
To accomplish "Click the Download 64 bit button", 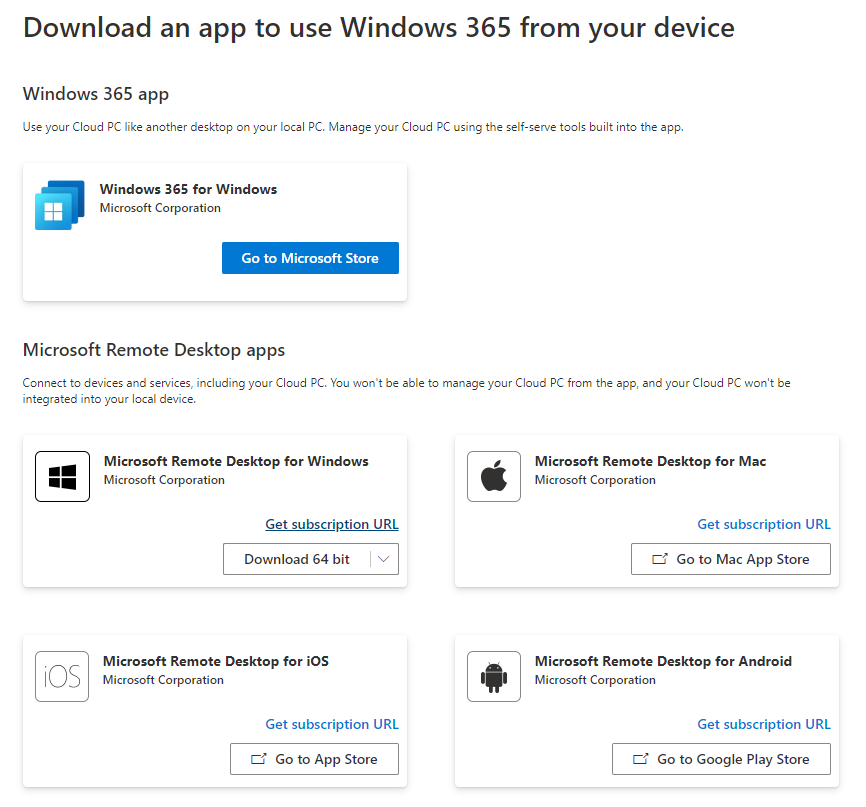I will tap(297, 559).
